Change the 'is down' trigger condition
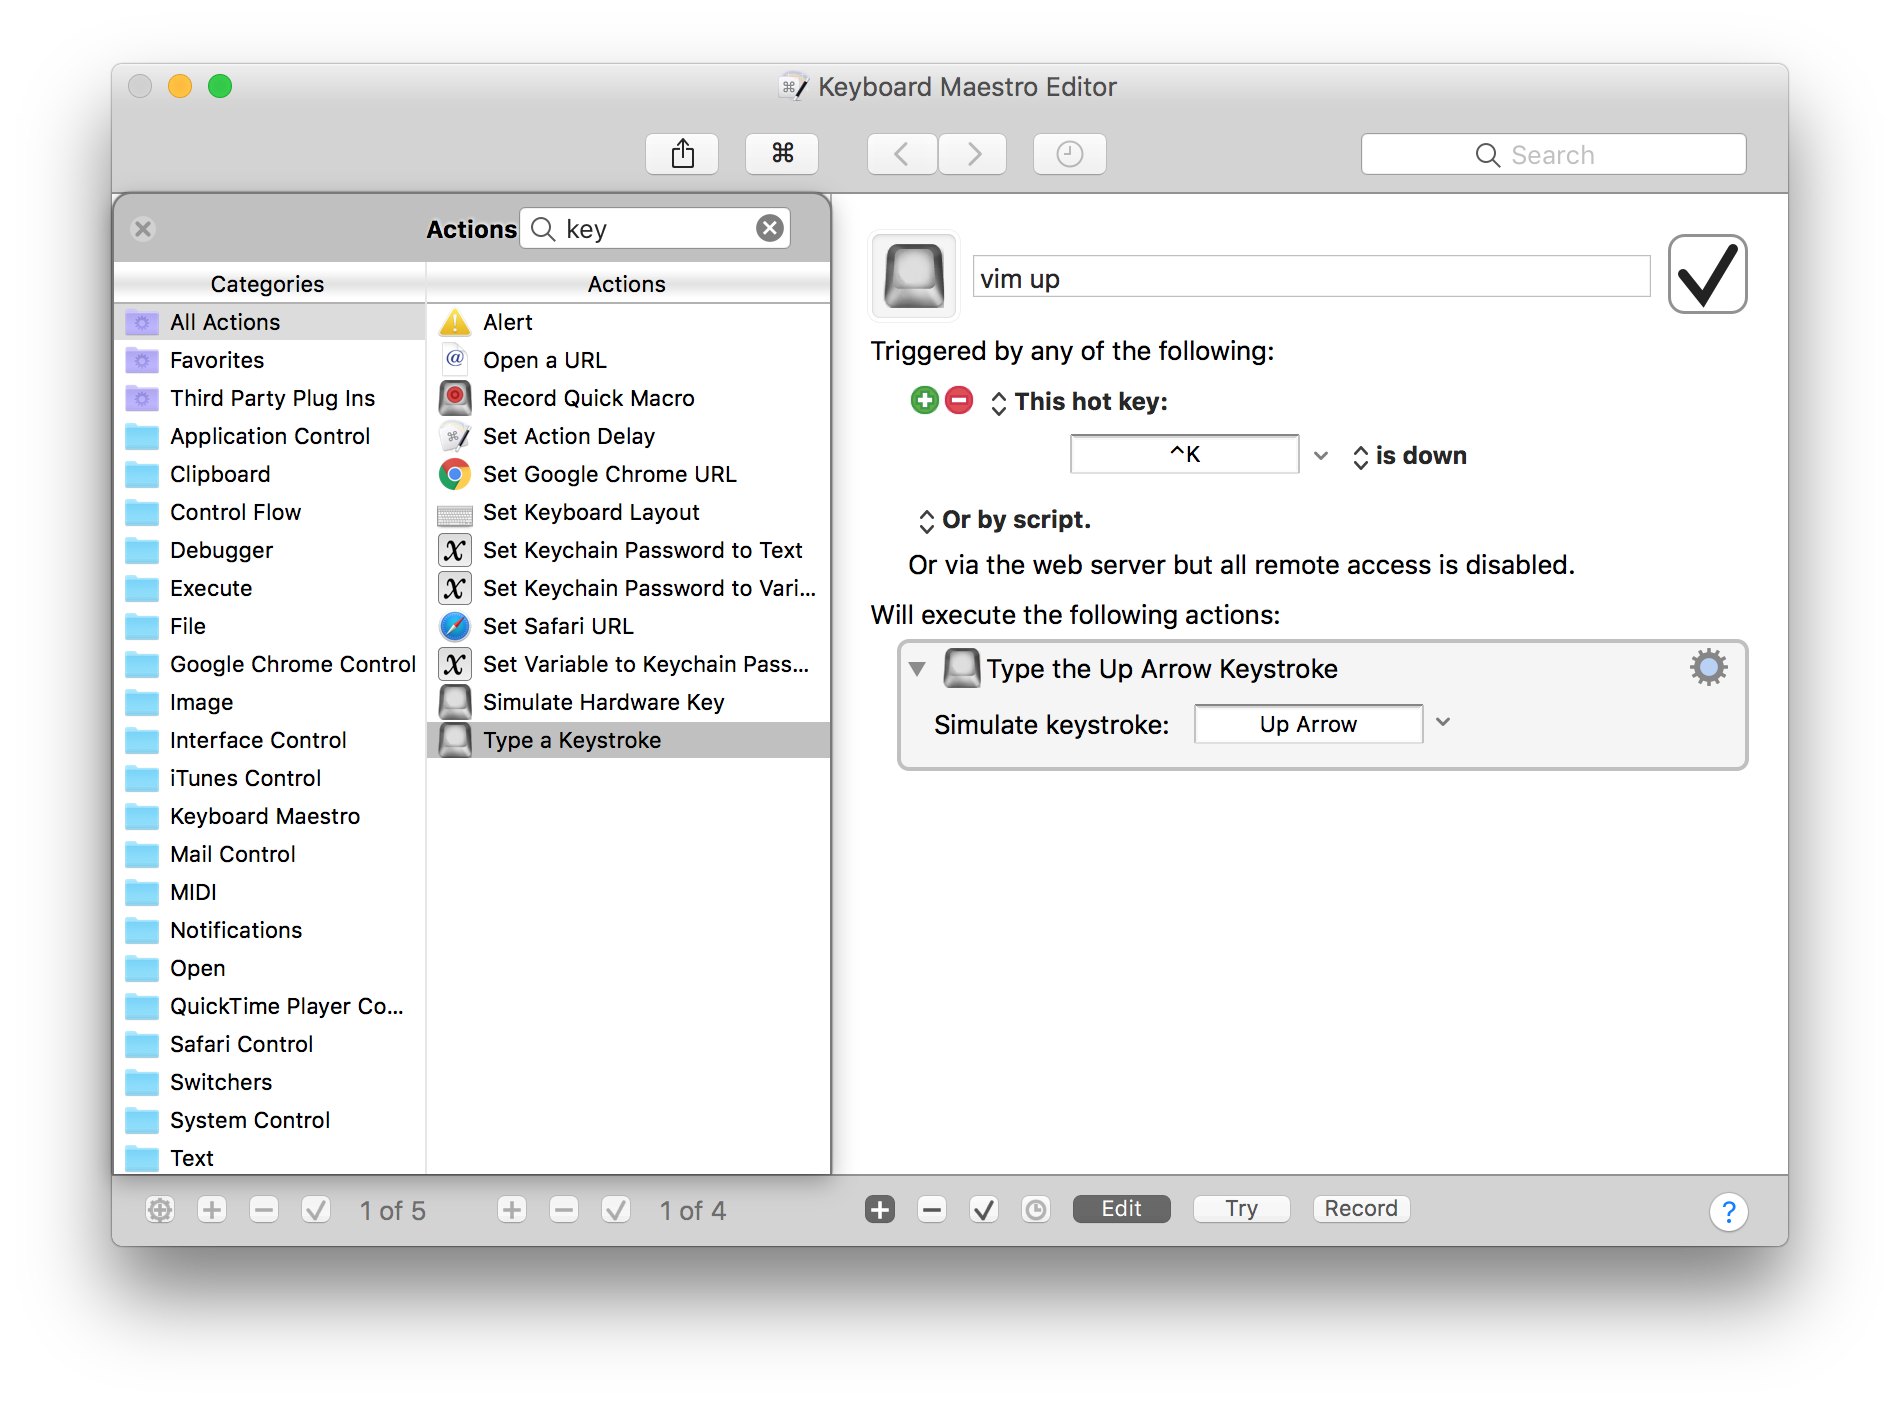1900x1406 pixels. tap(1409, 456)
